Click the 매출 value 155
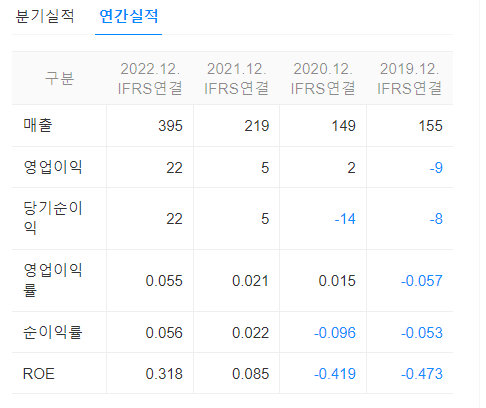The height and width of the screenshot is (408, 486). click(x=430, y=126)
